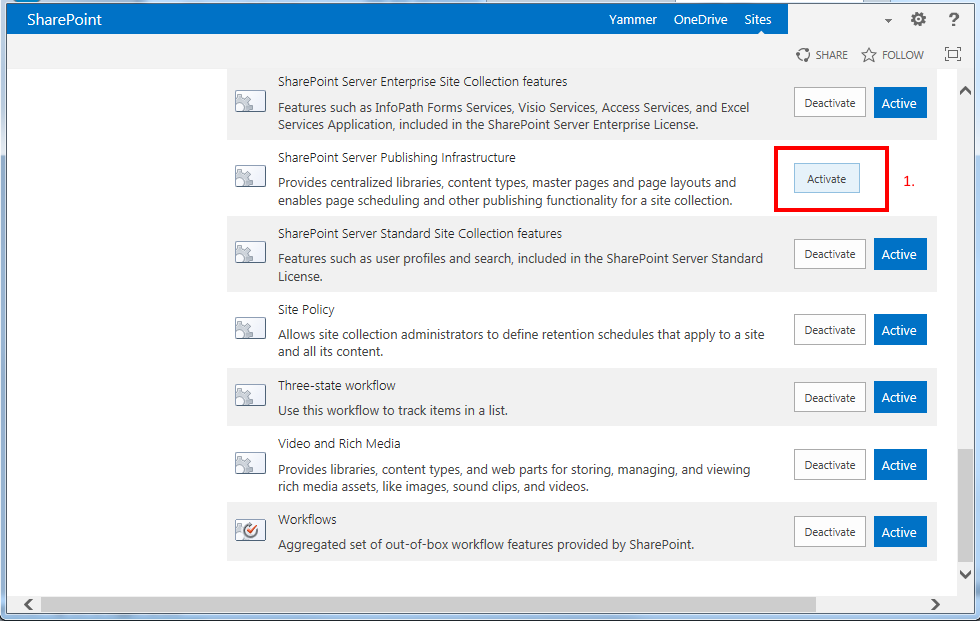Activate SharePoint Server Publishing Infrastructure
The width and height of the screenshot is (980, 621).
826,179
